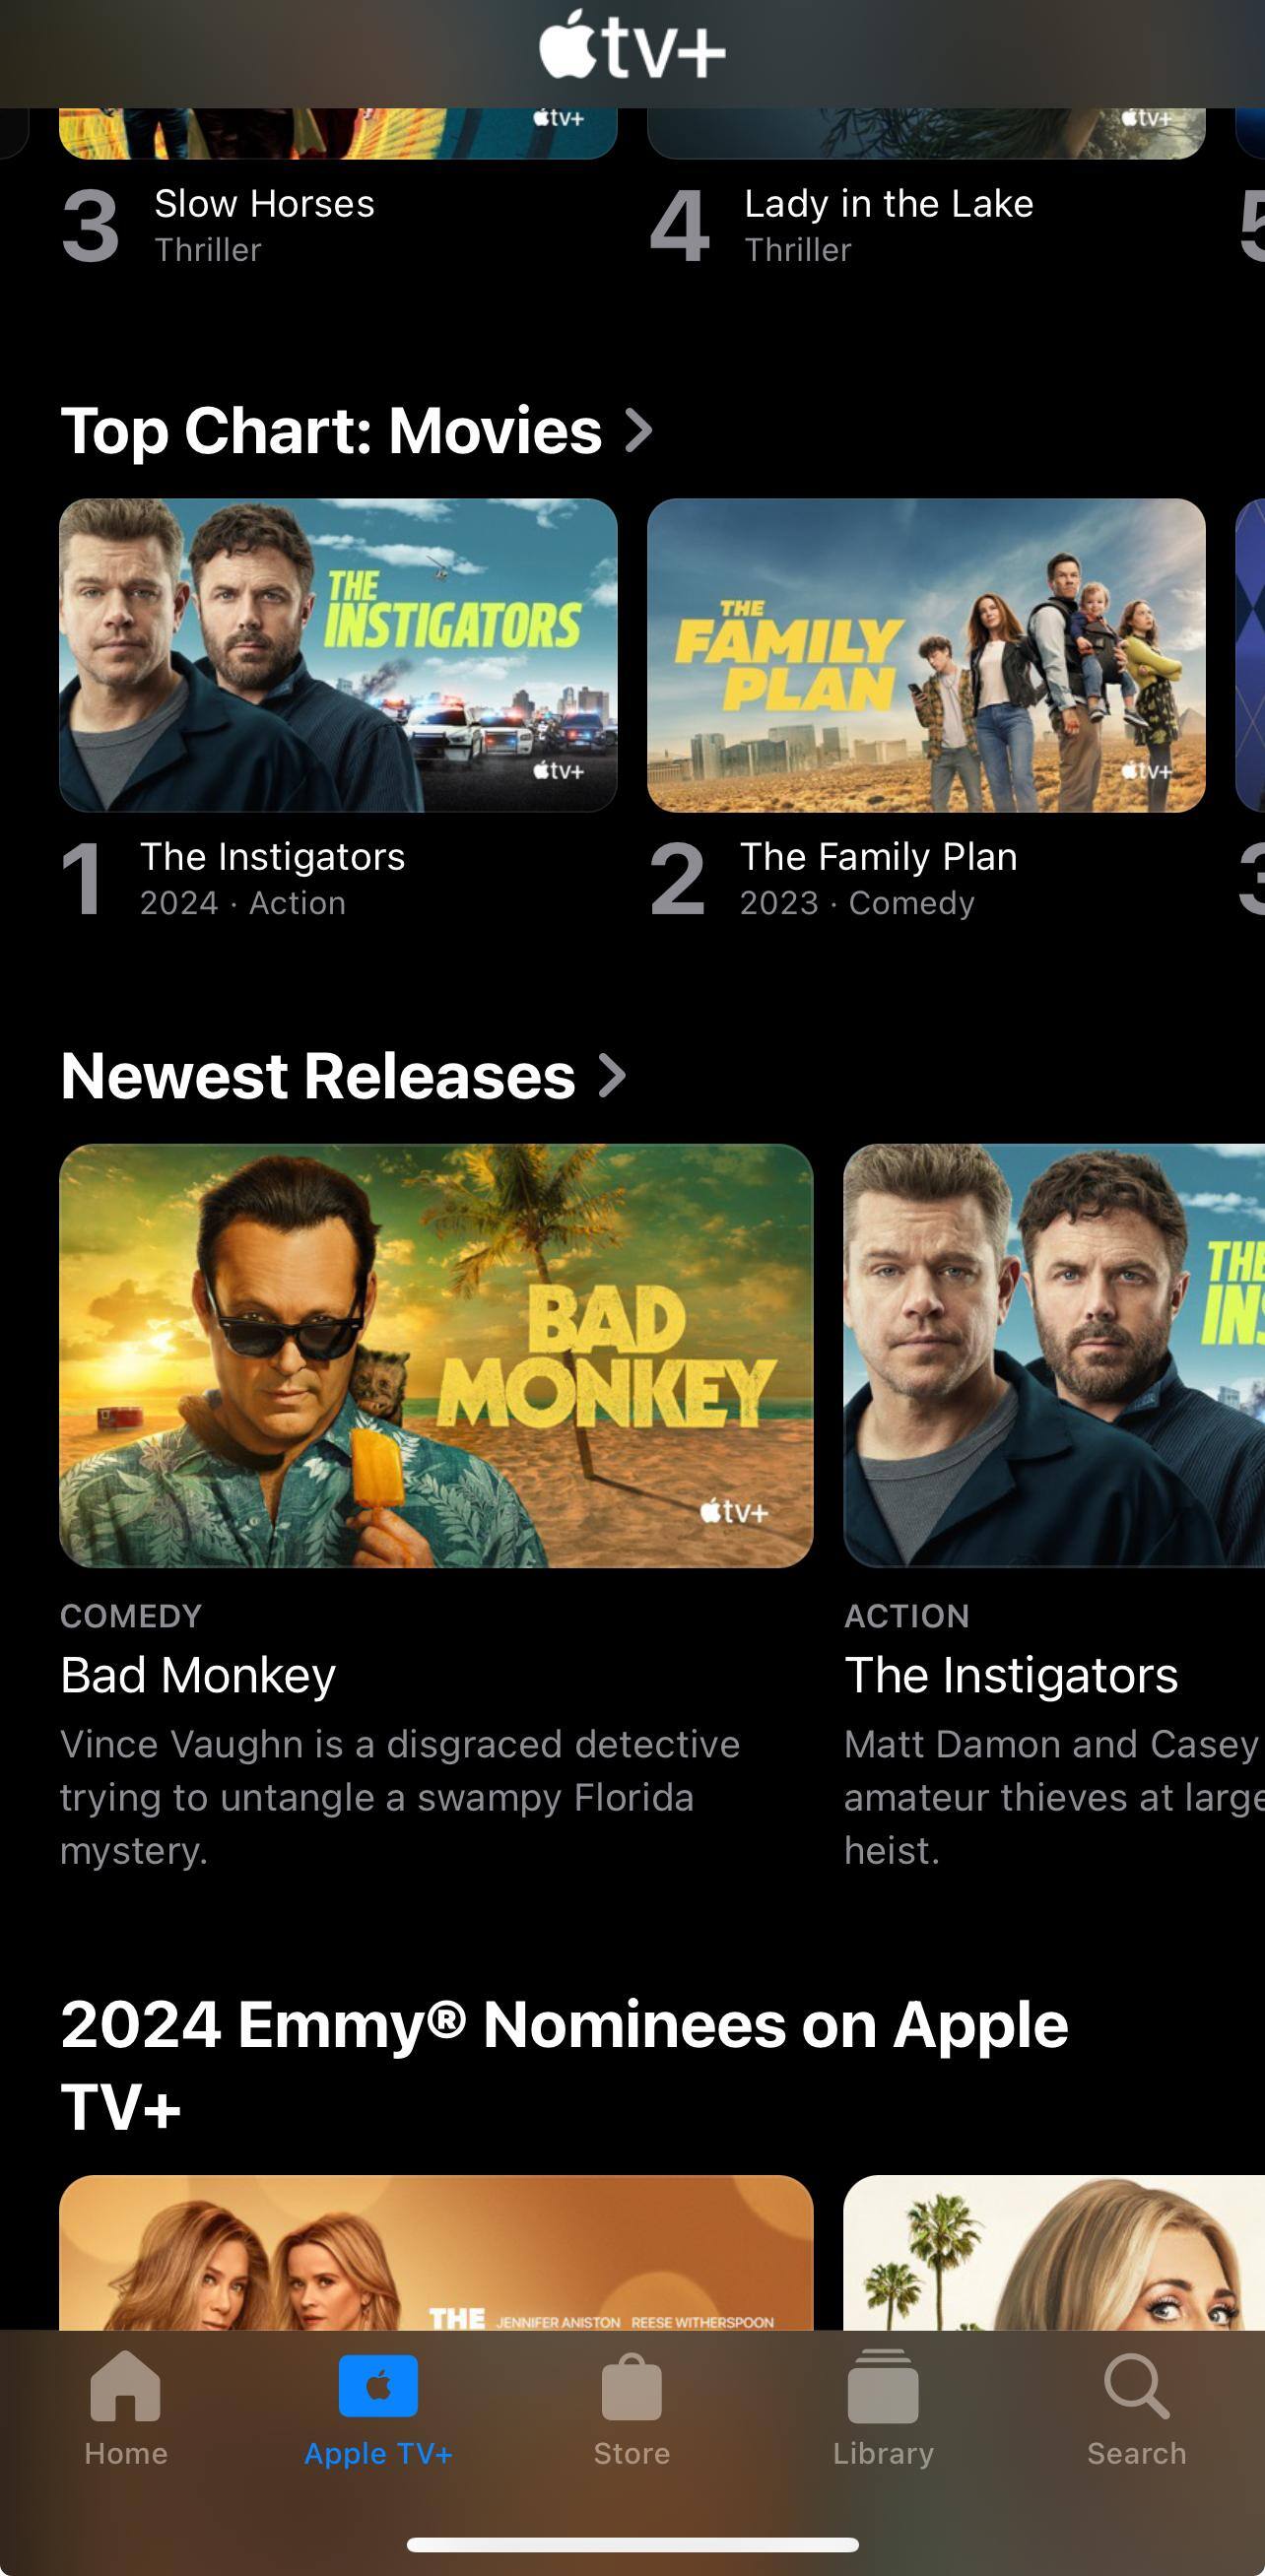This screenshot has width=1265, height=2576.
Task: Open The Instigators in Newest Releases
Action: coord(1054,1355)
